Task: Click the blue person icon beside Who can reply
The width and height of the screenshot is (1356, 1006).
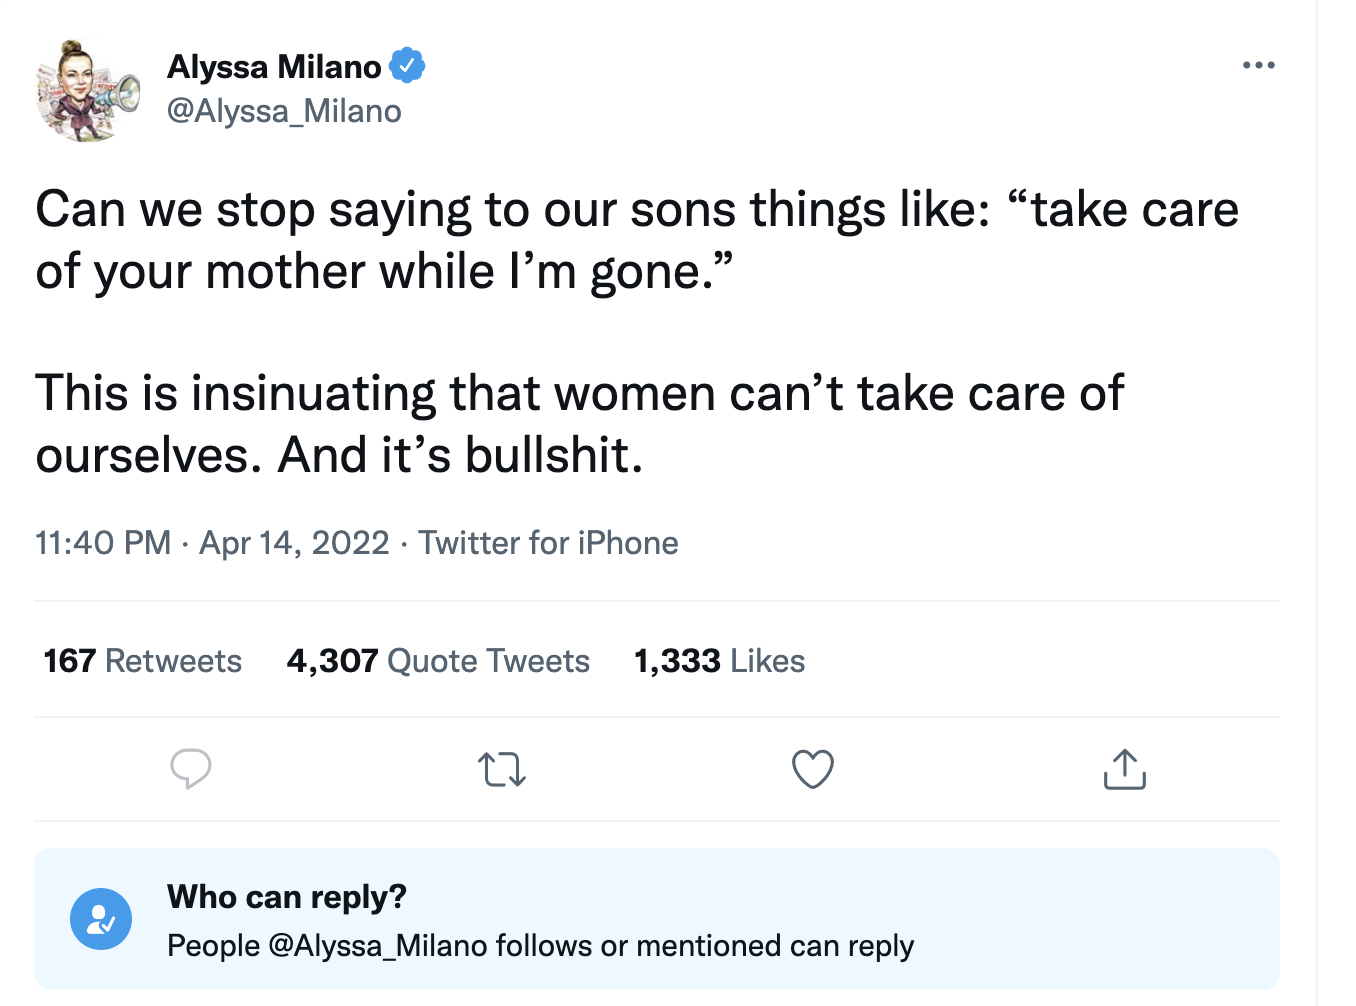Action: (x=101, y=919)
